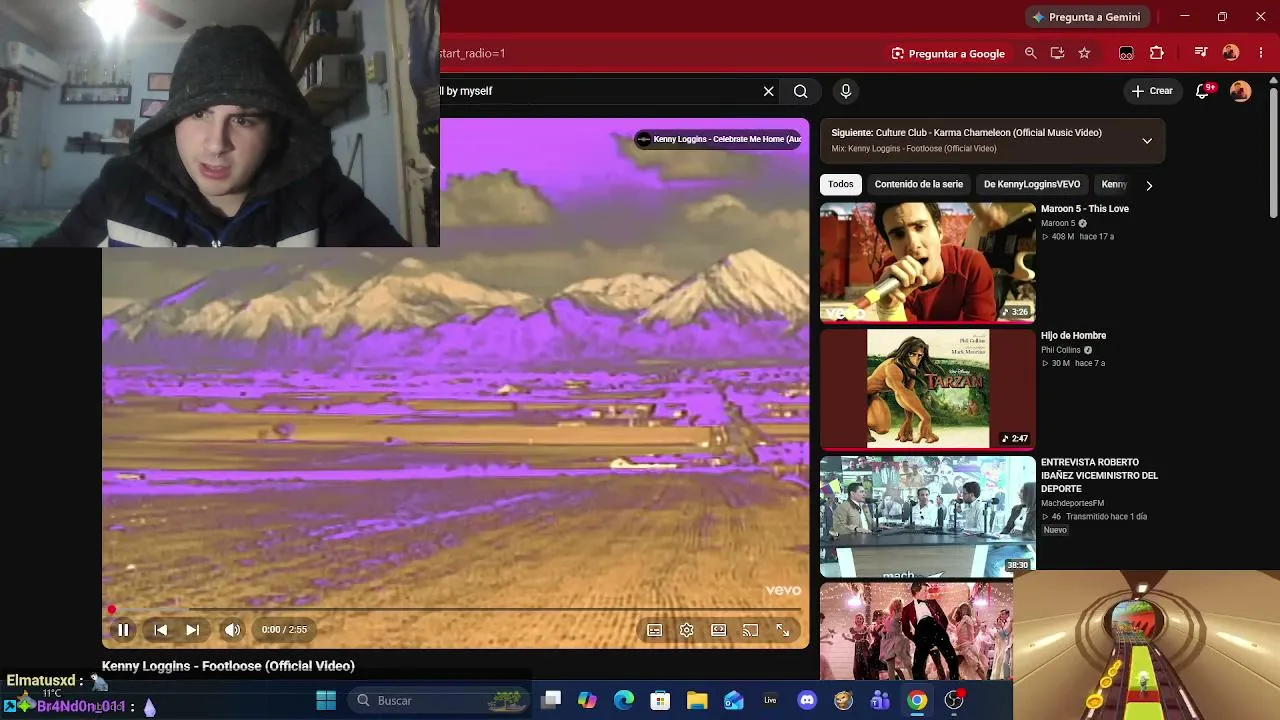This screenshot has height=720, width=1280.
Task: Click the Kenny Loggins Footloose video title
Action: point(228,666)
